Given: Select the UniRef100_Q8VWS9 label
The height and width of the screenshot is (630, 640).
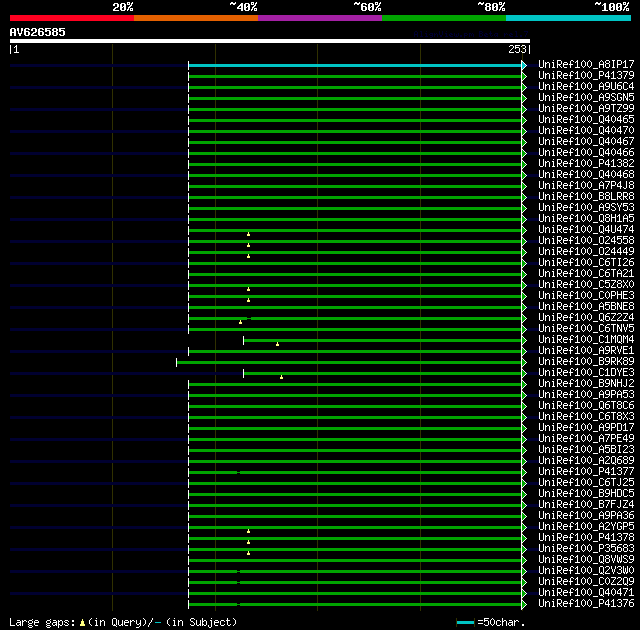Looking at the screenshot, I should (586, 559).
